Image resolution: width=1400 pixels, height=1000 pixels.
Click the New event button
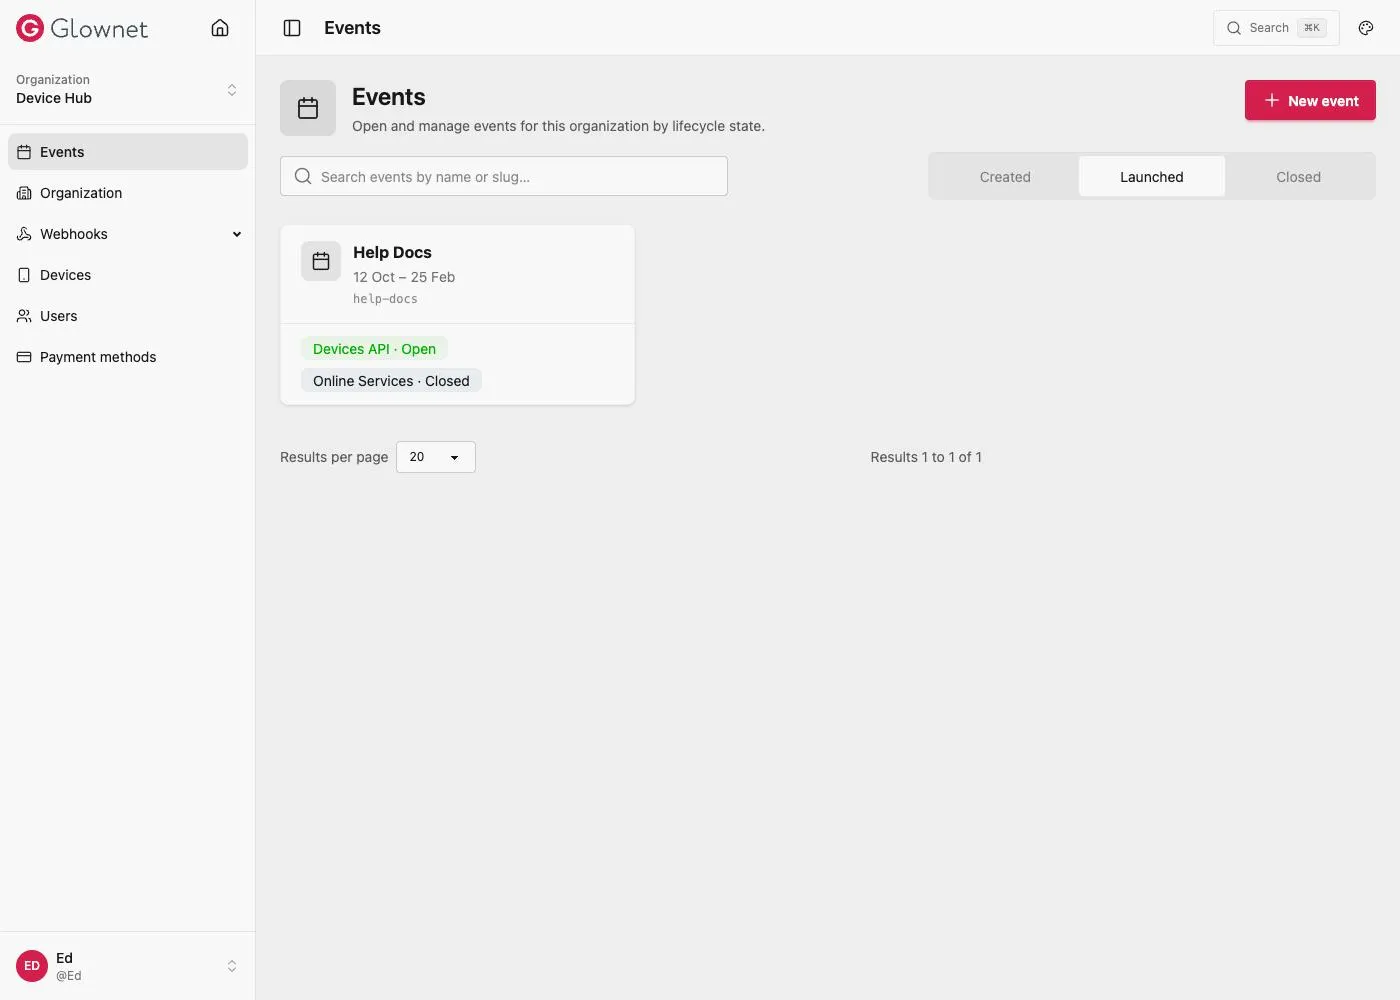point(1310,100)
